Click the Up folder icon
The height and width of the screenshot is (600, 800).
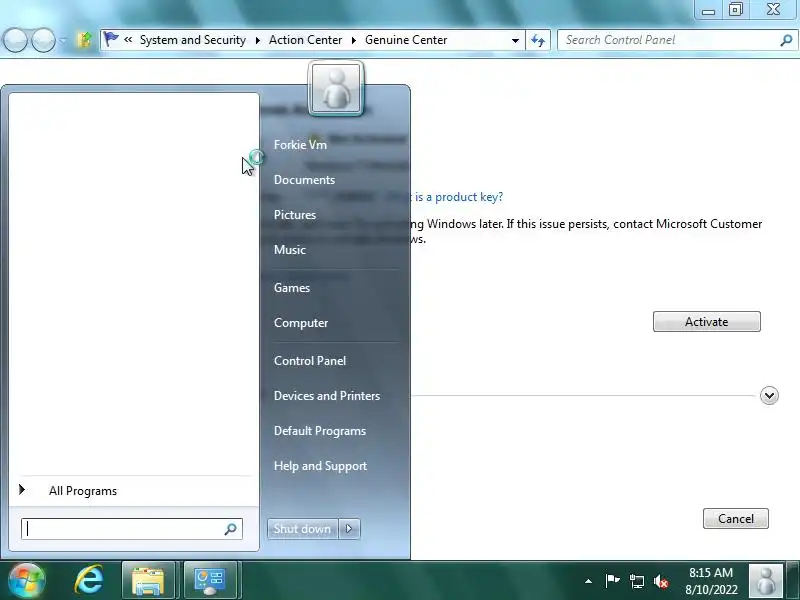click(85, 39)
